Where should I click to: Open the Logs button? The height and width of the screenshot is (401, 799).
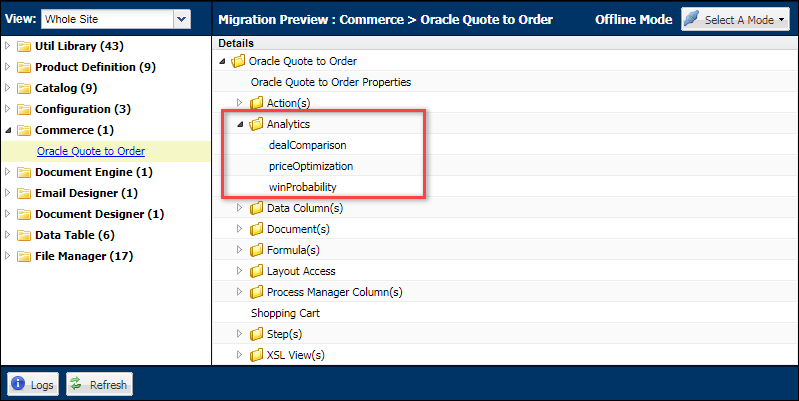coord(33,384)
